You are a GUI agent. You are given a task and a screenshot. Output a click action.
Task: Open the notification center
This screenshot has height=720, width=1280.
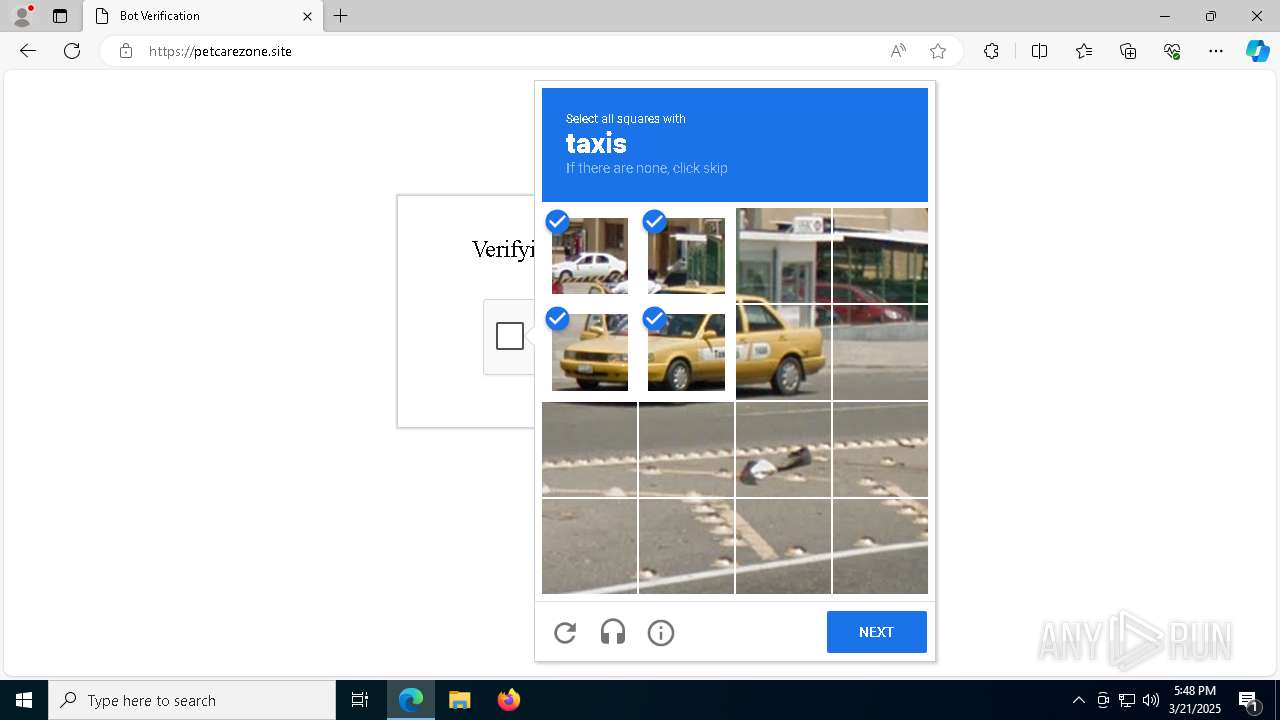click(1249, 700)
